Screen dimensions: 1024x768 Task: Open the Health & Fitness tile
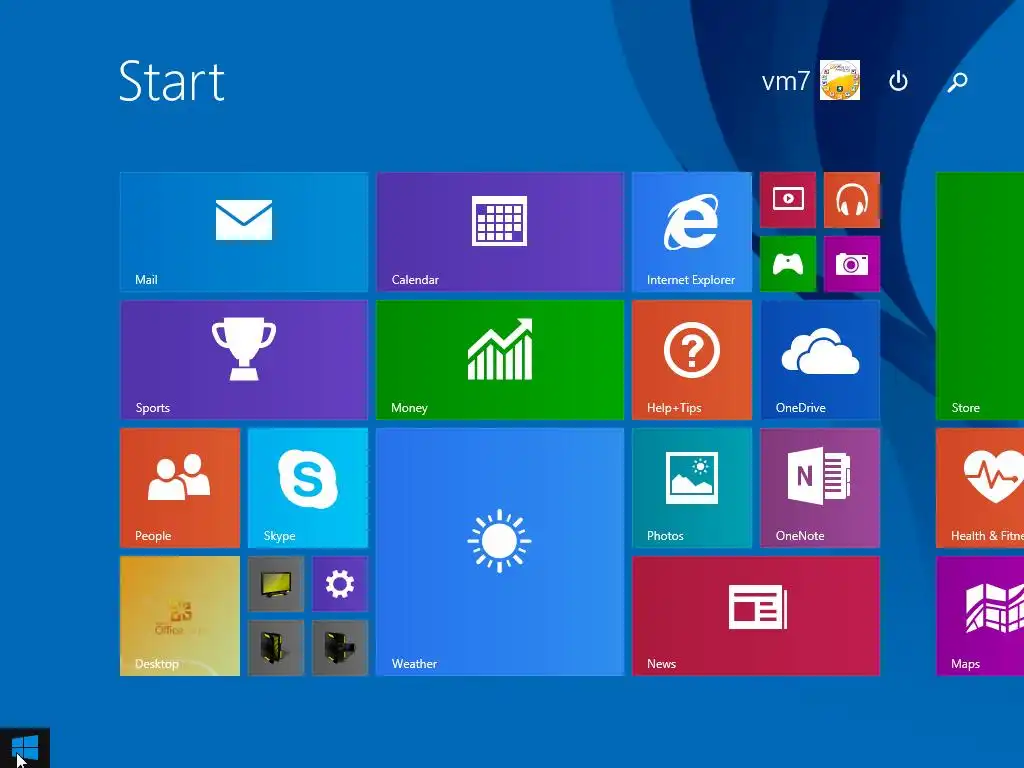pos(980,488)
